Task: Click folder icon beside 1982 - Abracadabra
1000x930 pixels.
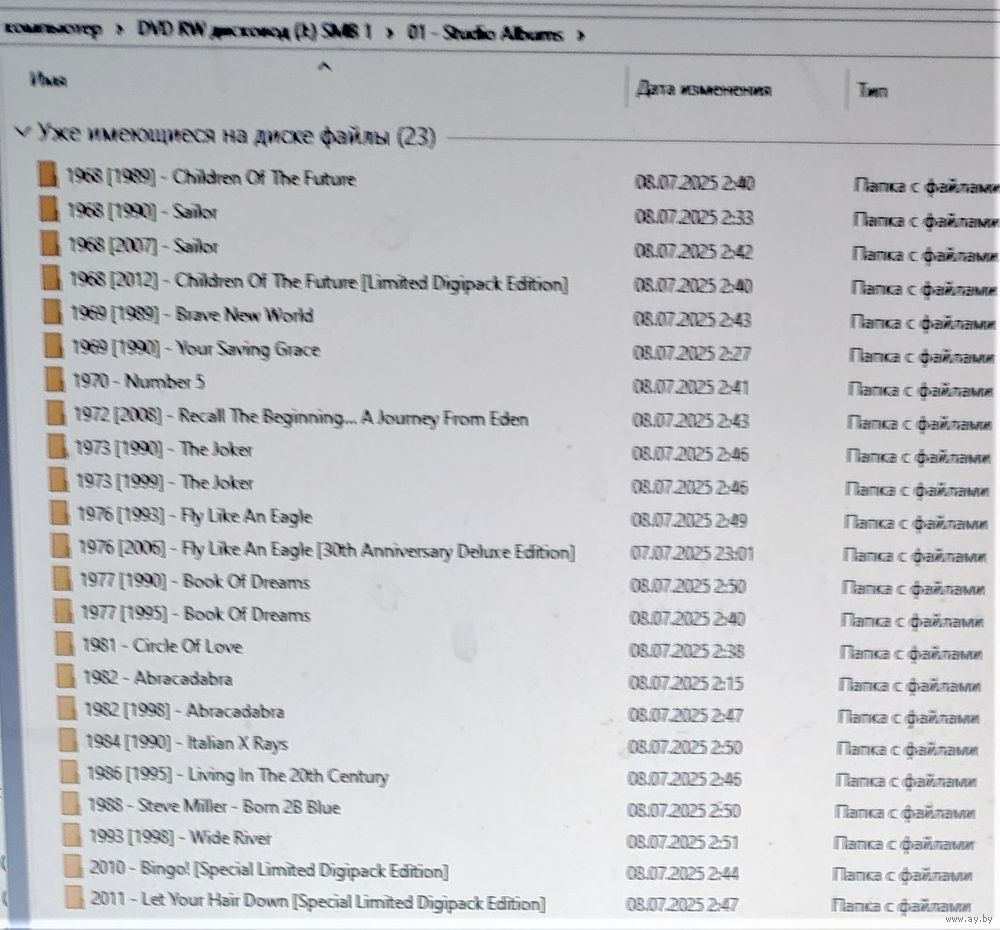Action: (x=66, y=675)
